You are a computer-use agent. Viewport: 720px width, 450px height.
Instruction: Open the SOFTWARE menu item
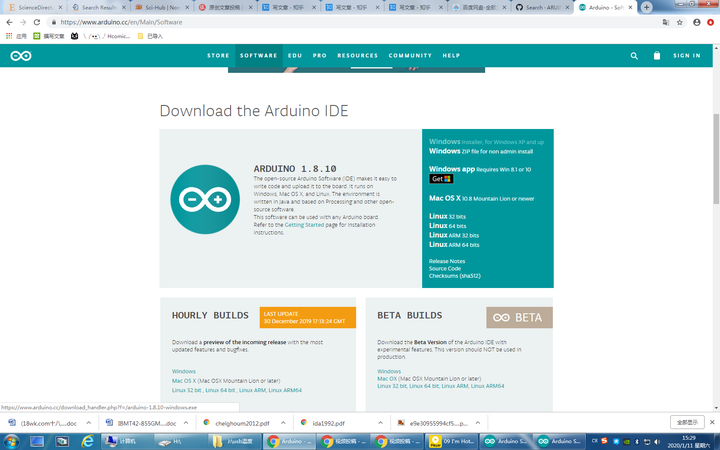(259, 56)
